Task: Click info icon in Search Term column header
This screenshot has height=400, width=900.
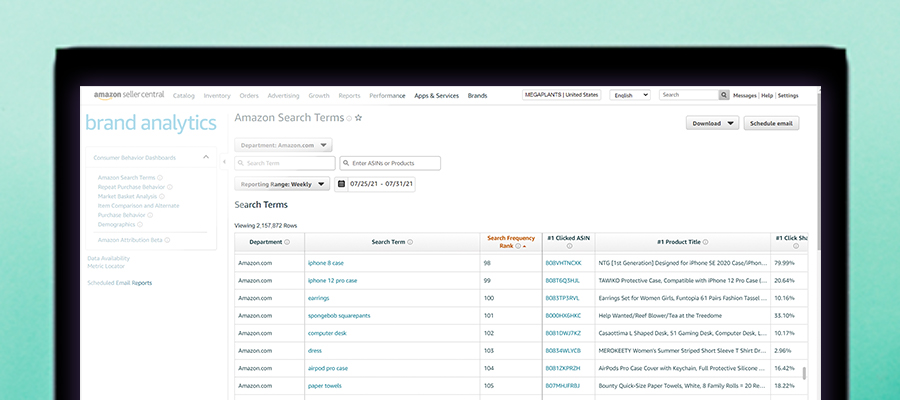Action: click(x=410, y=242)
